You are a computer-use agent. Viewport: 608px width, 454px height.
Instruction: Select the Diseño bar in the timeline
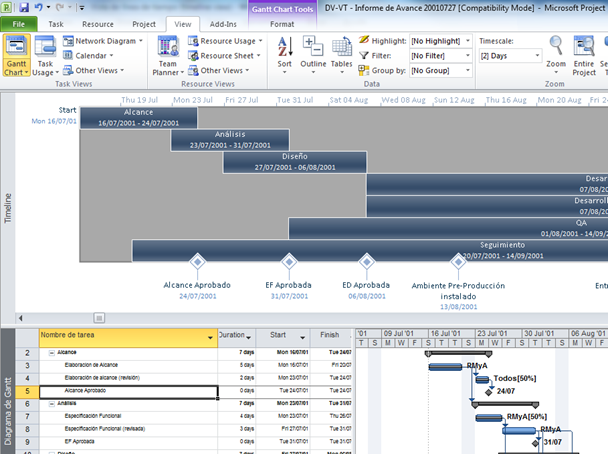click(x=295, y=162)
